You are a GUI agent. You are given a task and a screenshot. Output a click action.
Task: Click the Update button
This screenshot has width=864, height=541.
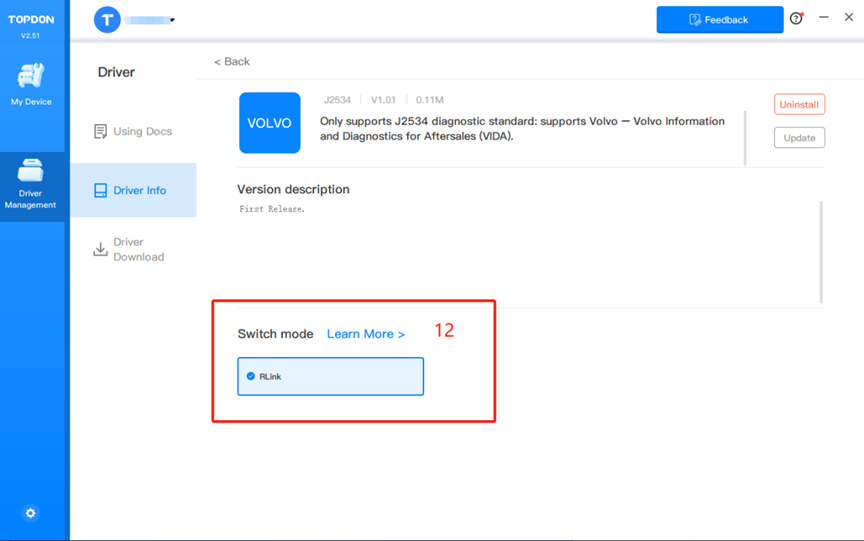click(x=799, y=138)
